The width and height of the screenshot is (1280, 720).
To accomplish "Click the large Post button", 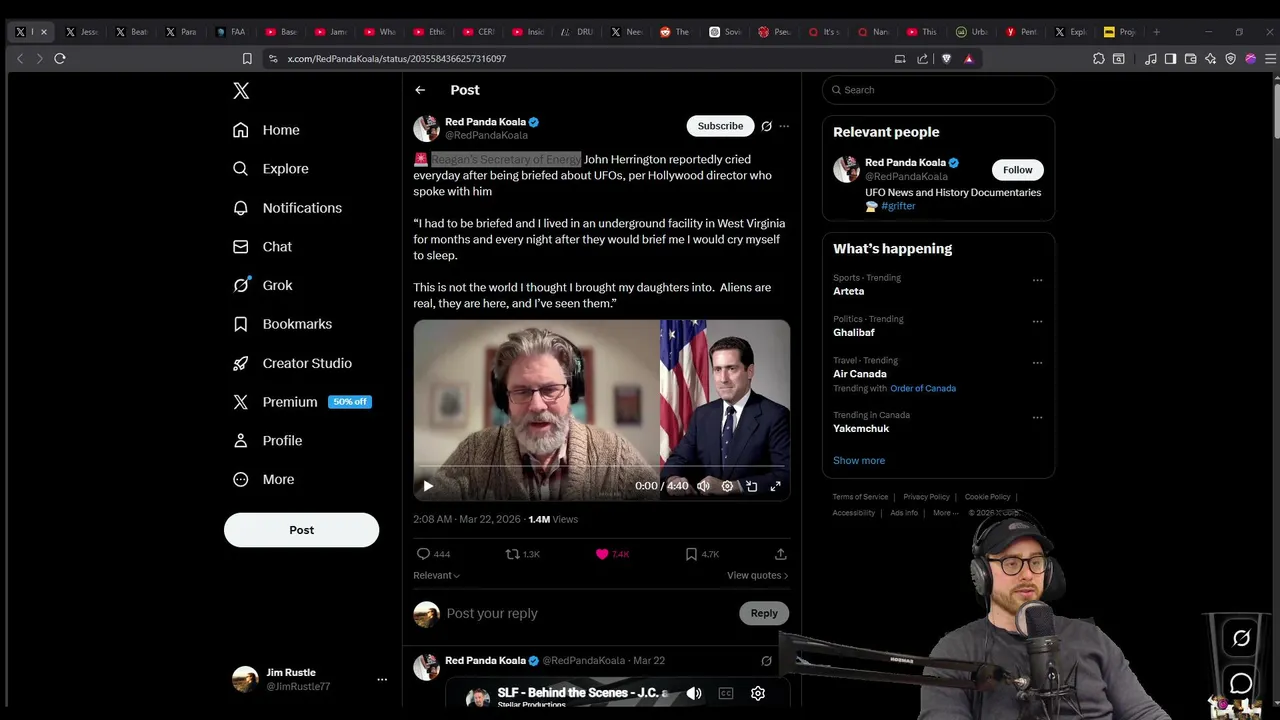I will click(x=301, y=530).
